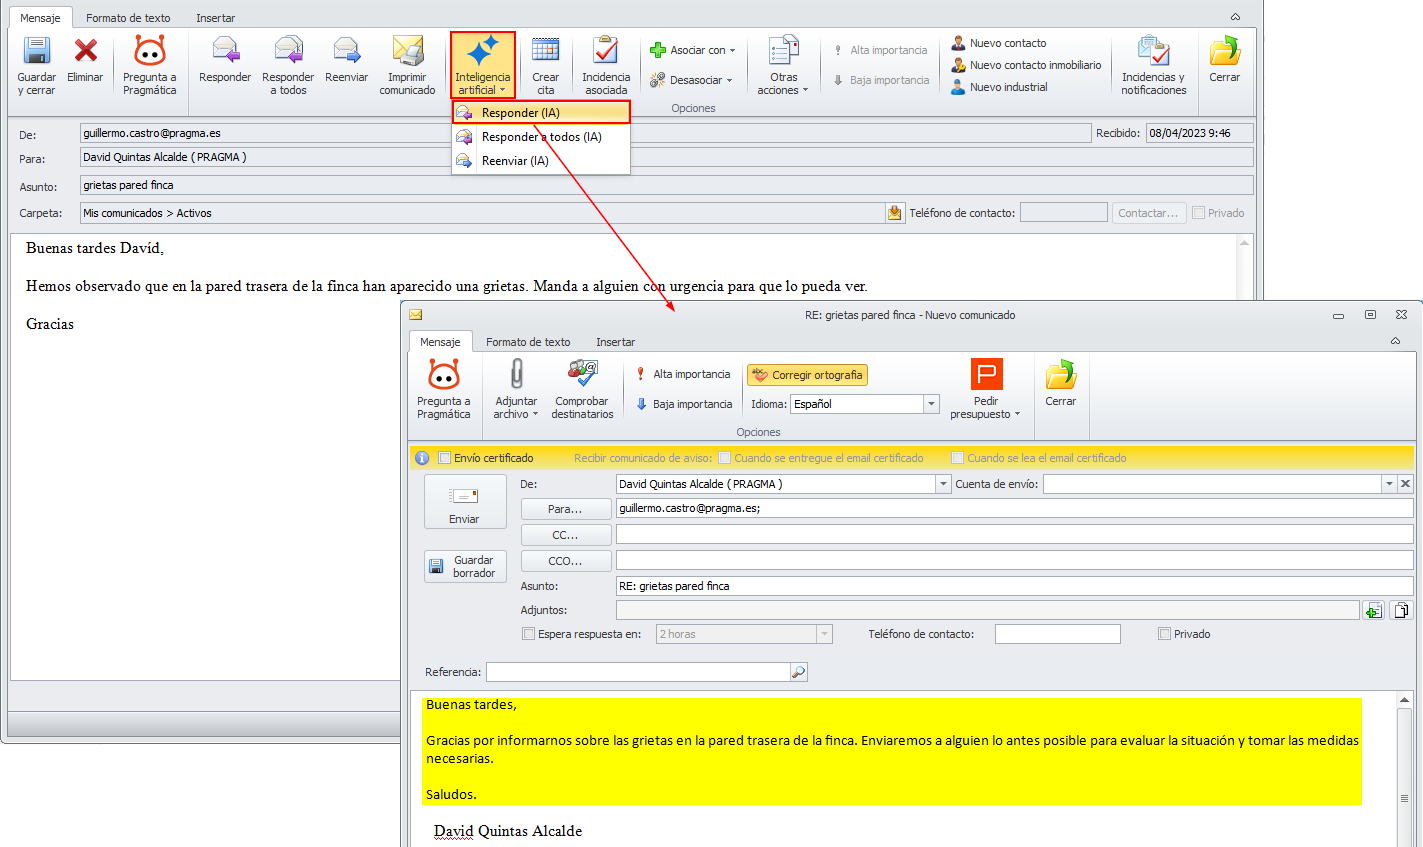Viewport: 1423px width, 847px height.
Task: Click Guardar borrador
Action: 465,566
